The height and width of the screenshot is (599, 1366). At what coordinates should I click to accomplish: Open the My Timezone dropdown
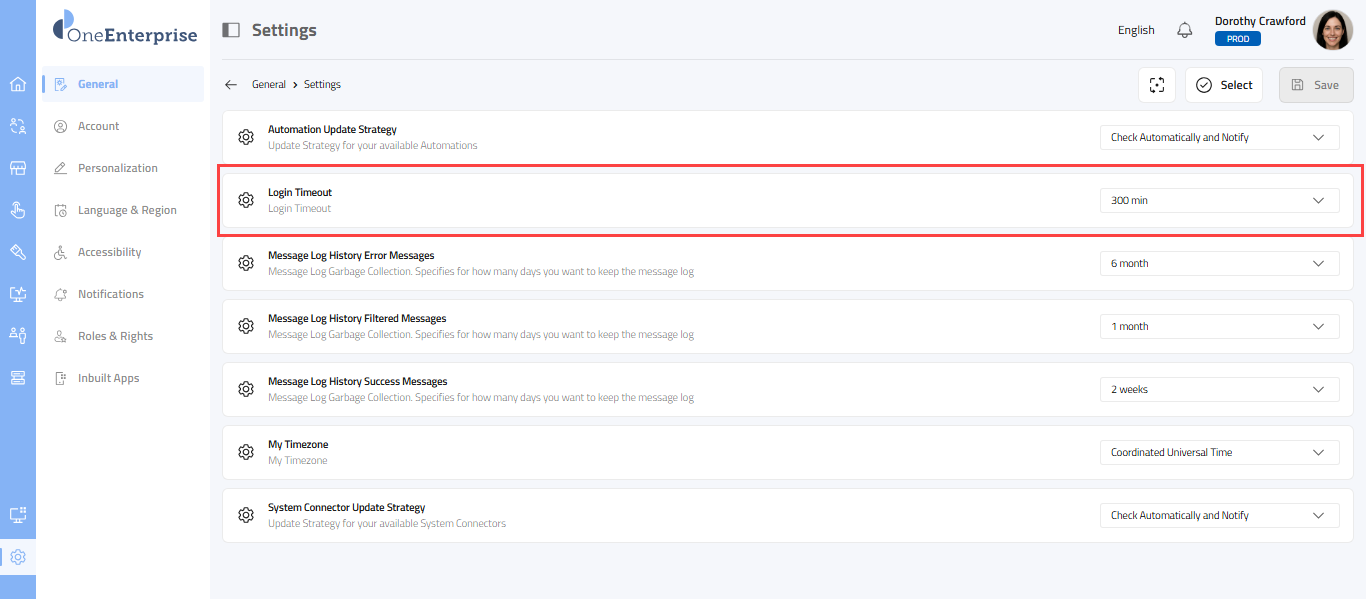click(x=1219, y=452)
